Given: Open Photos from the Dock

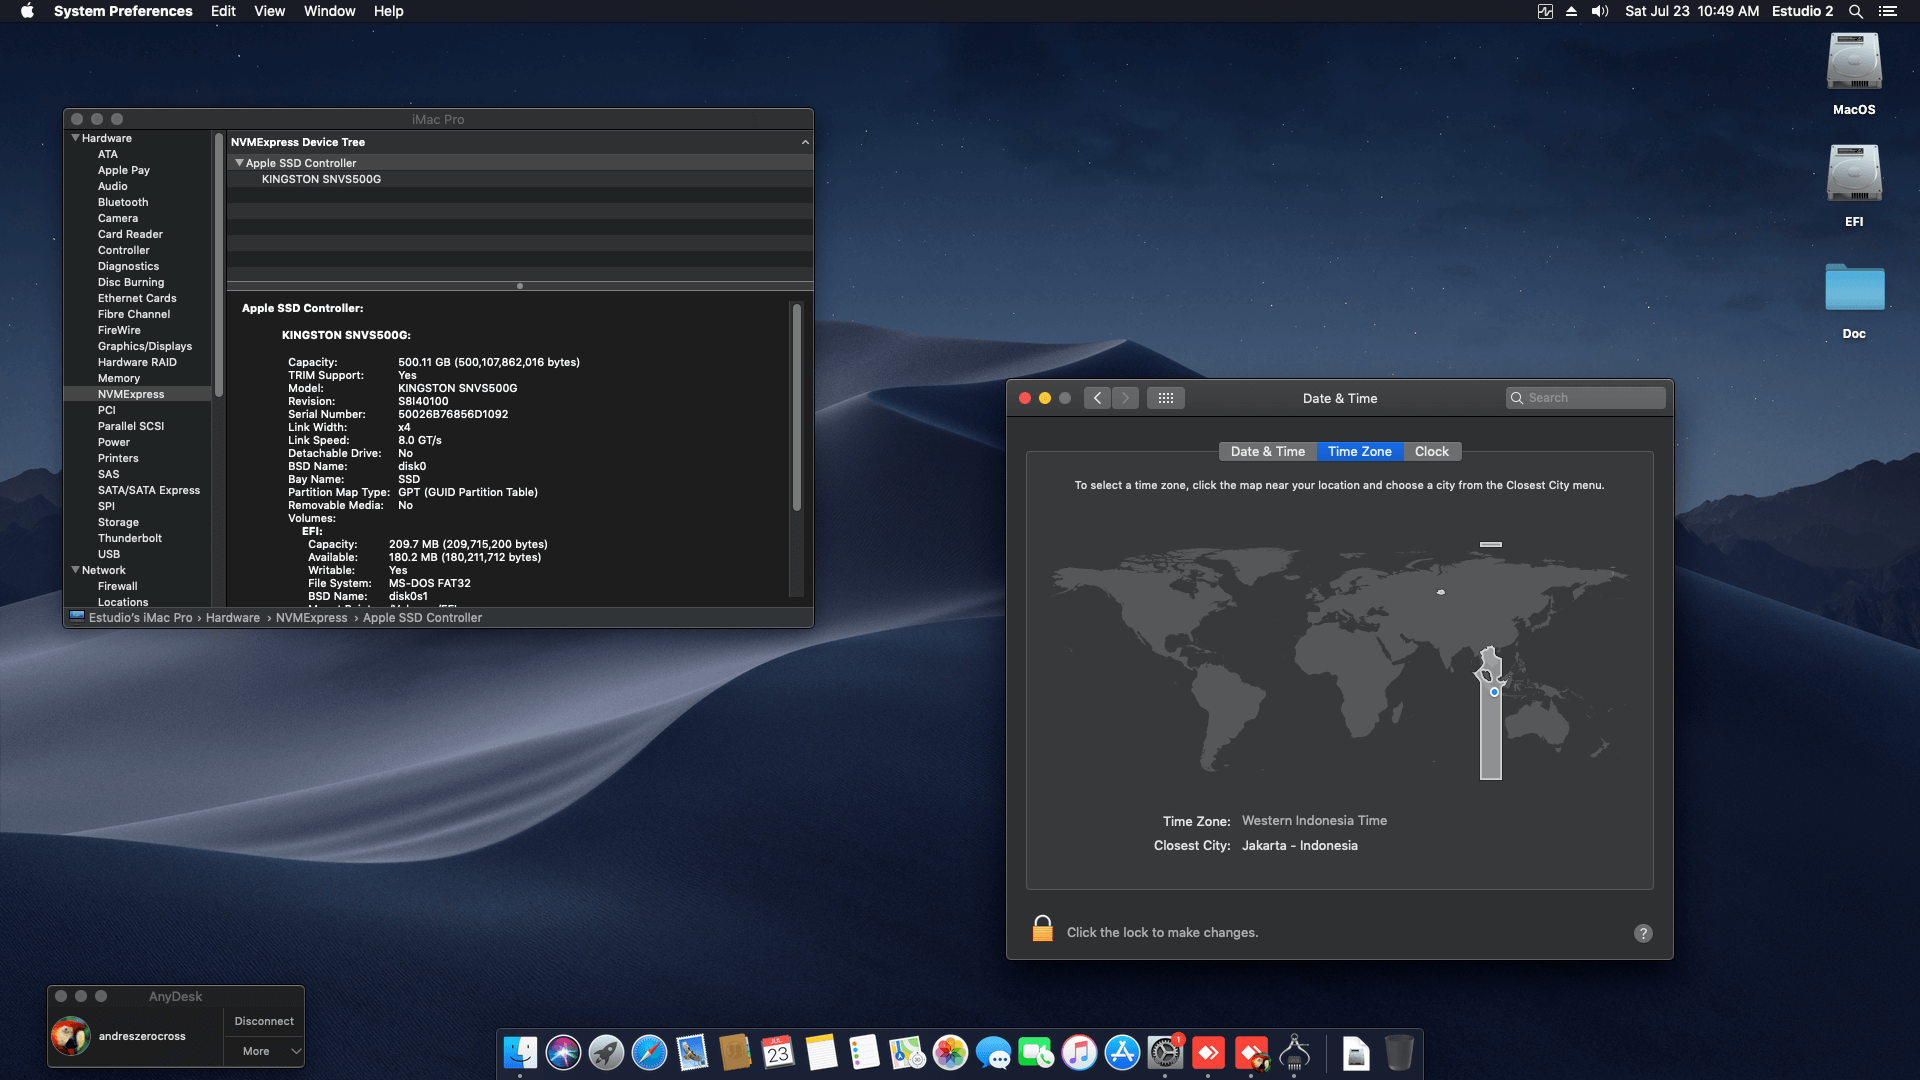Looking at the screenshot, I should [950, 1052].
